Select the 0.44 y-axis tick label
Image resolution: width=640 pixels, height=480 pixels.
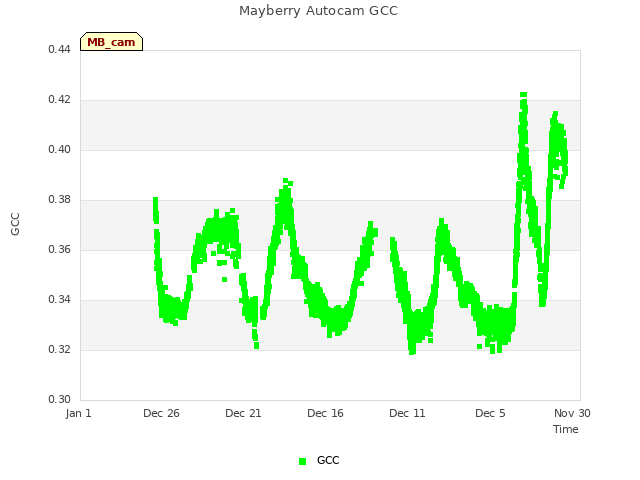click(x=59, y=49)
